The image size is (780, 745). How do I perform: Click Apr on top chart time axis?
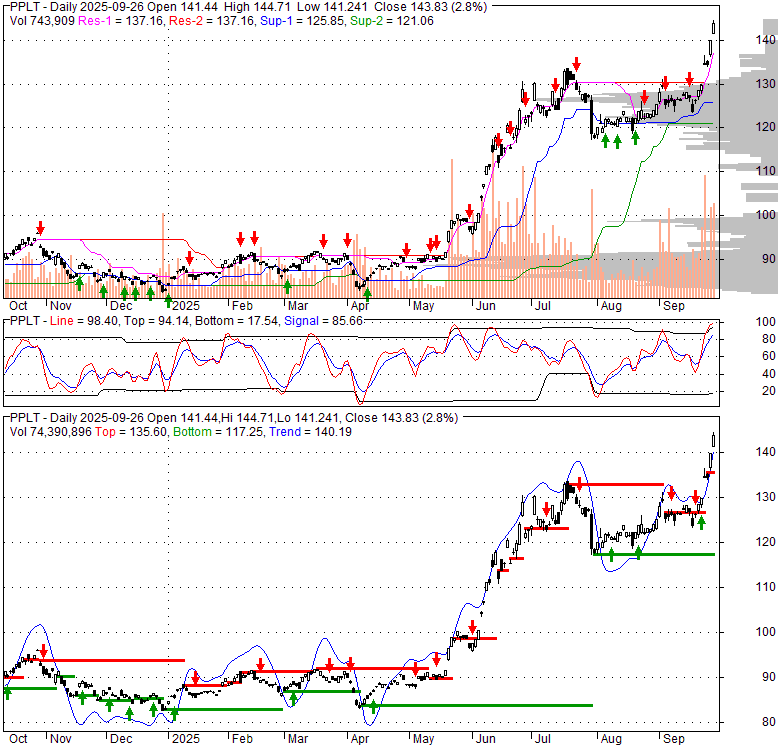coord(360,306)
